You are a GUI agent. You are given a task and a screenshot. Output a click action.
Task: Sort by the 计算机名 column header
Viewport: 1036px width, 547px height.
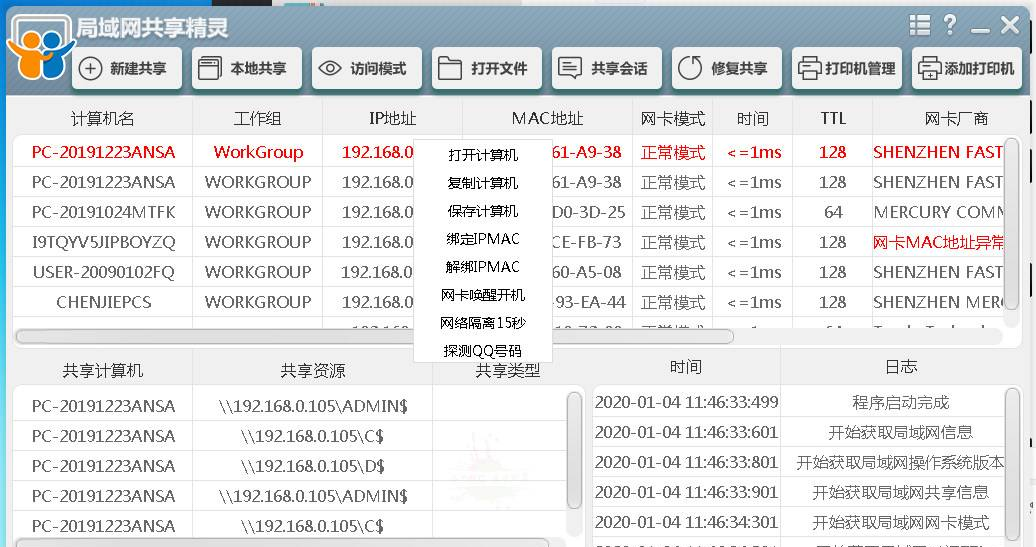(x=102, y=118)
